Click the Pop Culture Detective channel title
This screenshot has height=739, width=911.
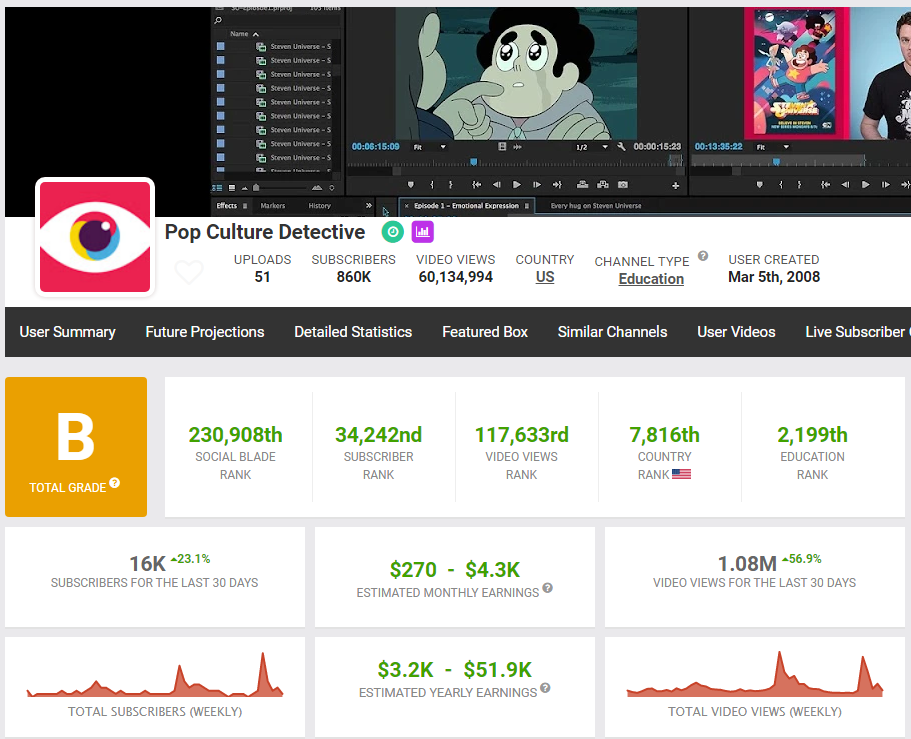tap(265, 232)
